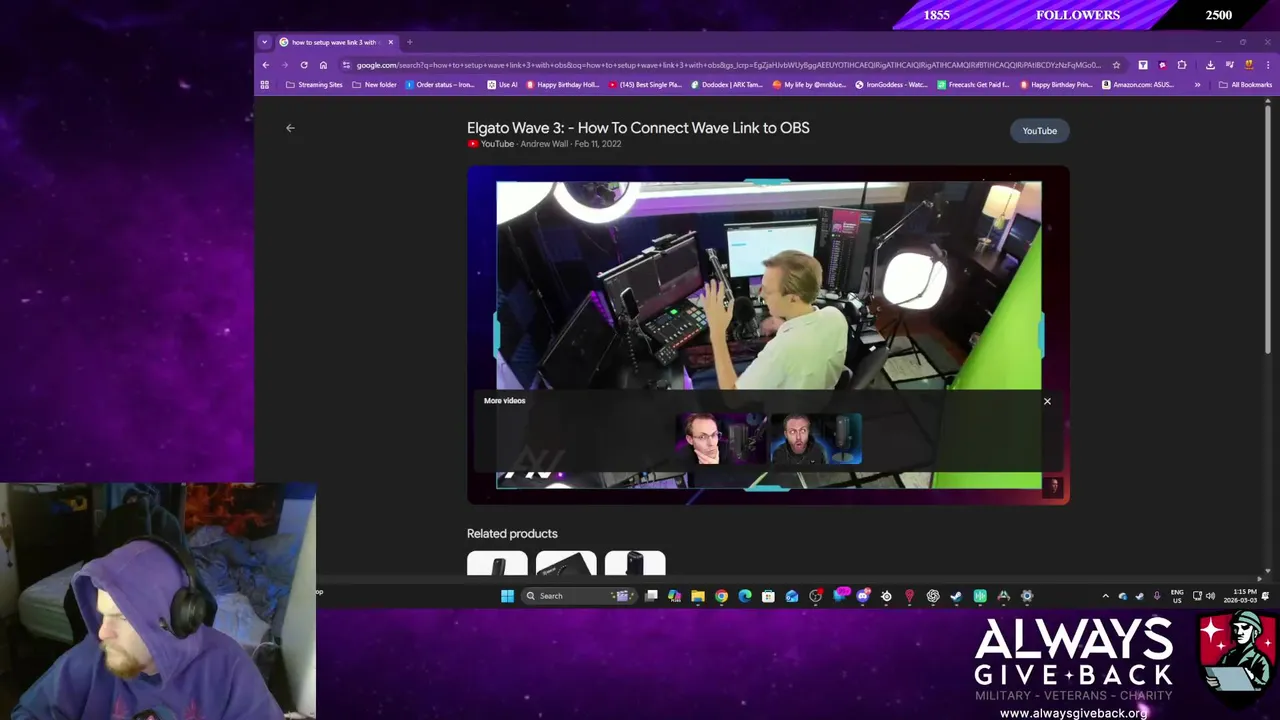Viewport: 1280px width, 720px height.
Task: Open the first More videos thumbnail
Action: (x=721, y=439)
